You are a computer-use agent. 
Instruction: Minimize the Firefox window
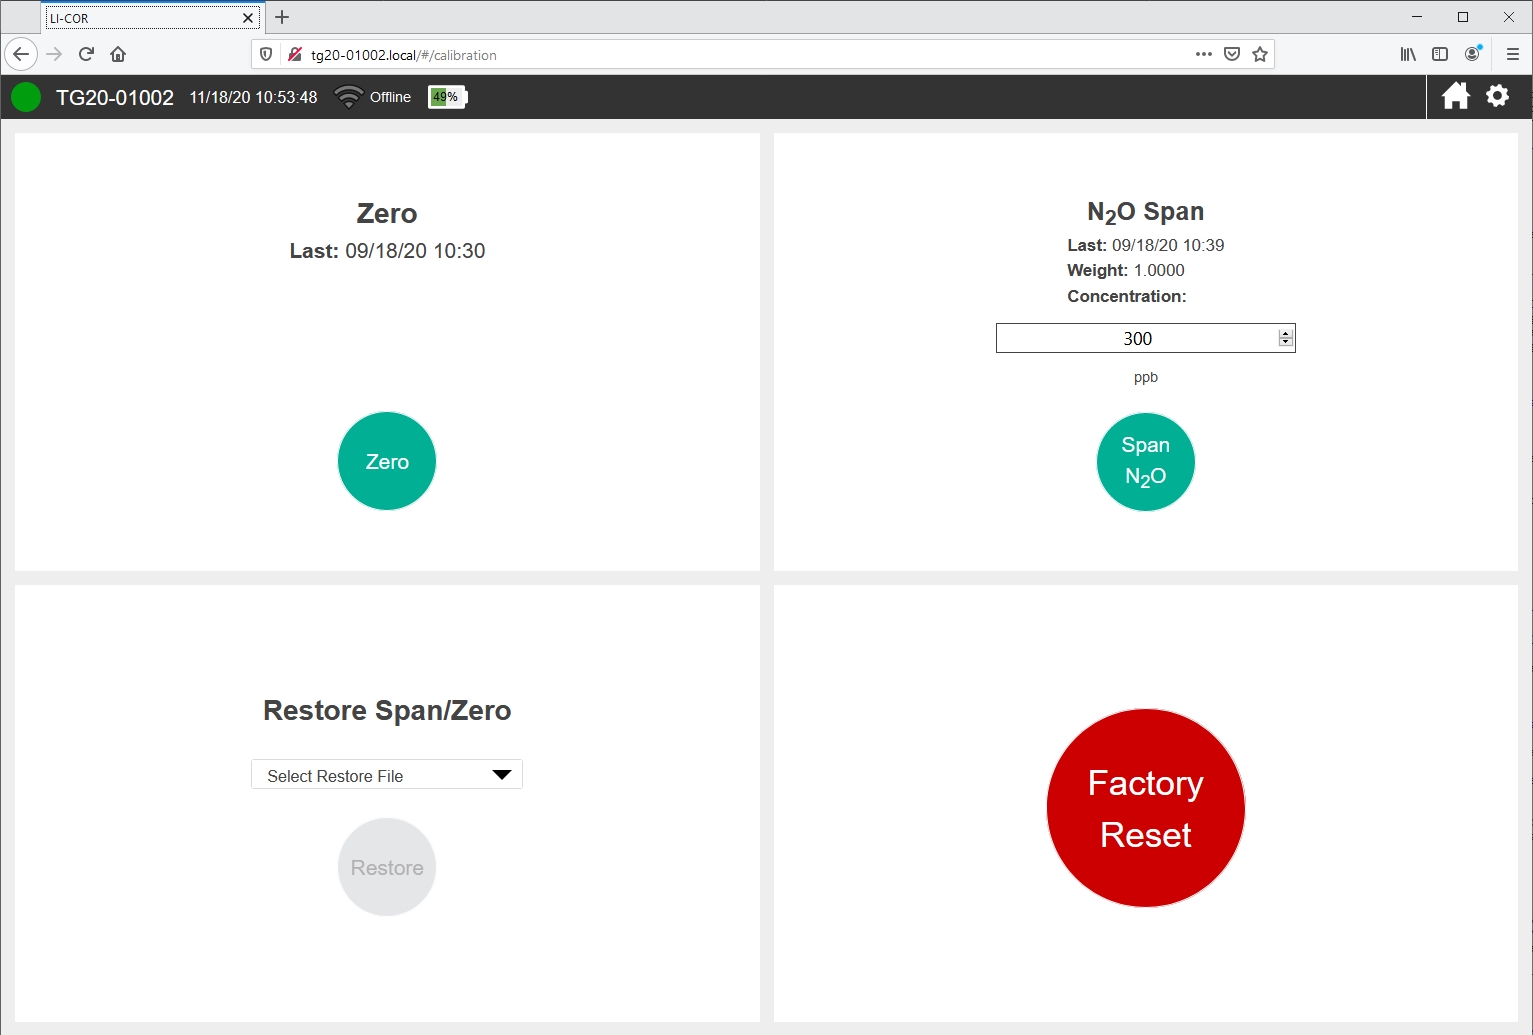[1417, 17]
